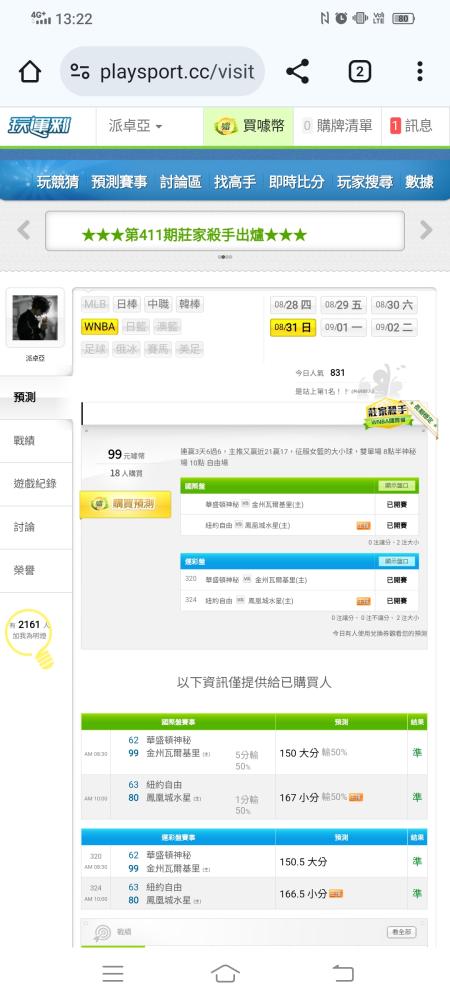Open the browser three-dot menu

click(419, 71)
